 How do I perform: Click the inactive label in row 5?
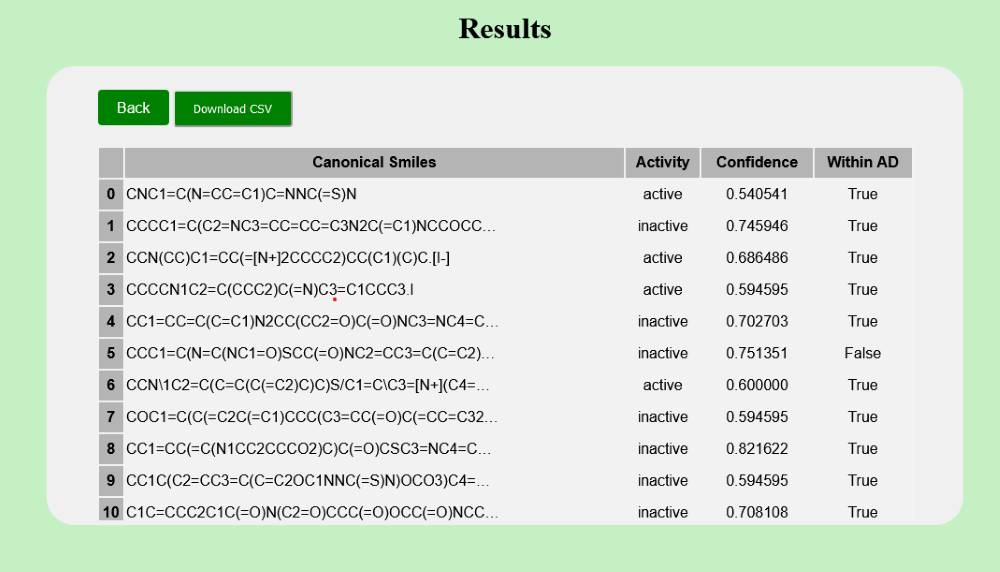click(663, 353)
